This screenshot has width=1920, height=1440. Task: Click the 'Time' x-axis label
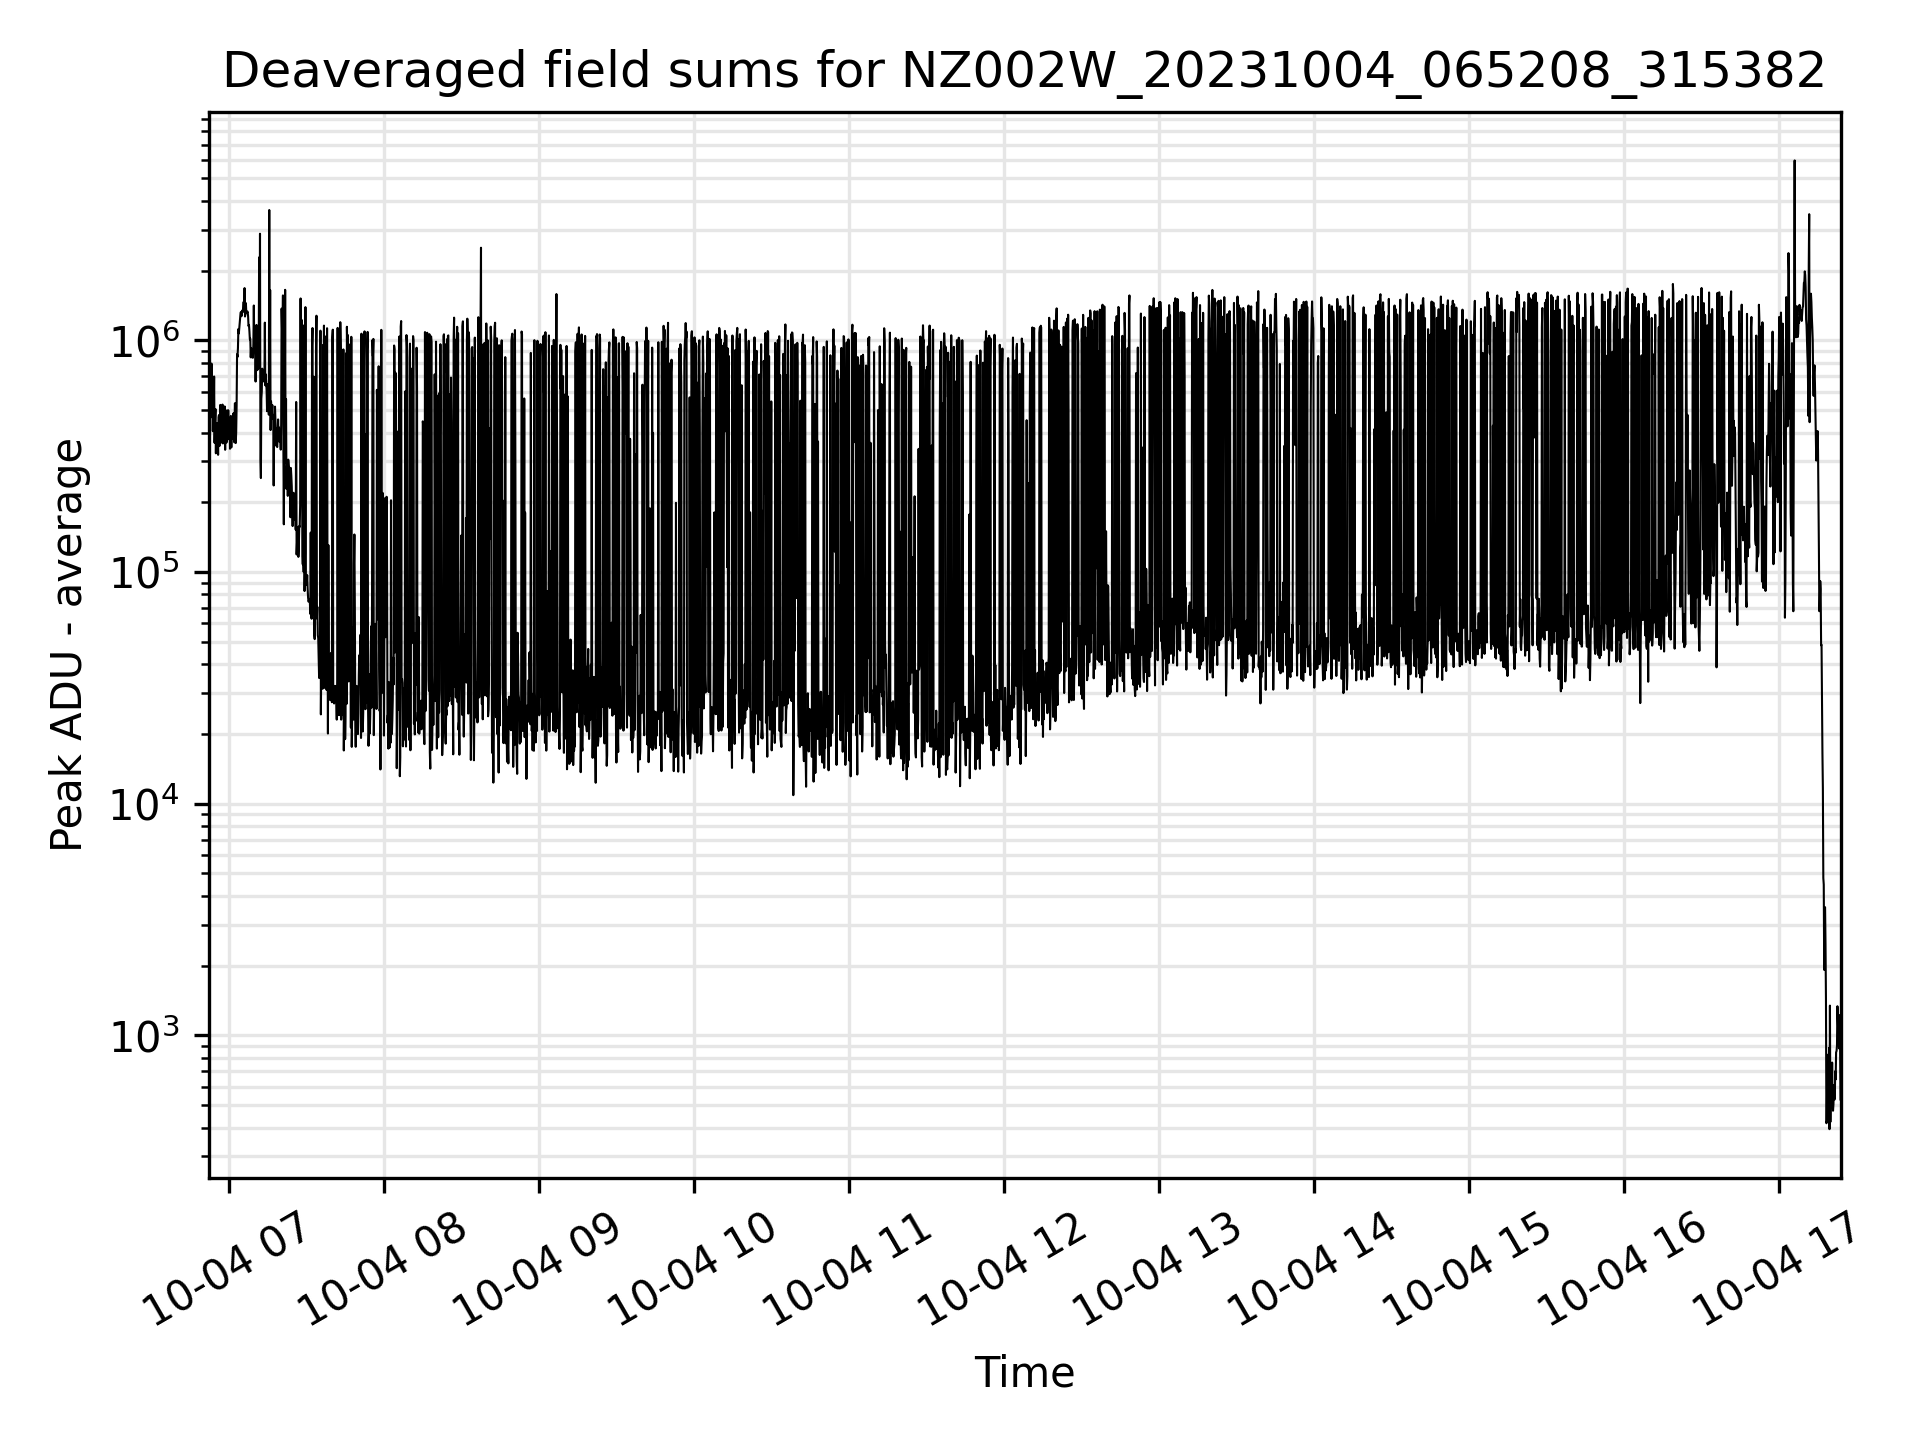1024,1373
